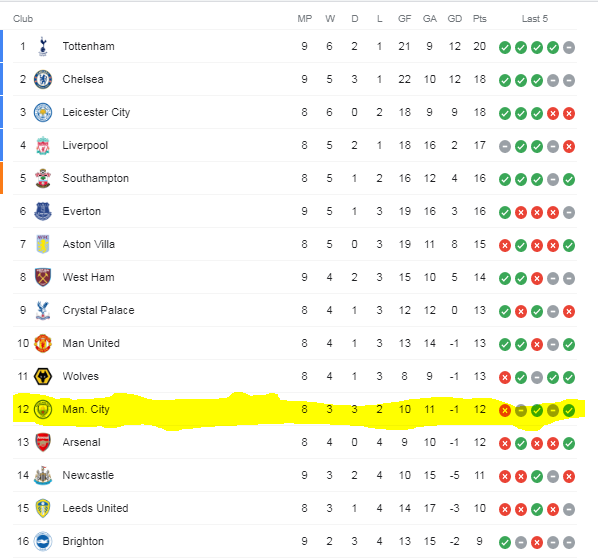Open the Brighton team link
Screen dimensions: 598x559
coord(83,541)
